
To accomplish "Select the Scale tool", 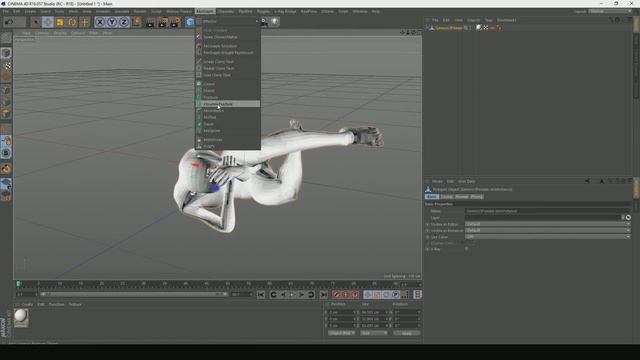I will tap(60, 22).
